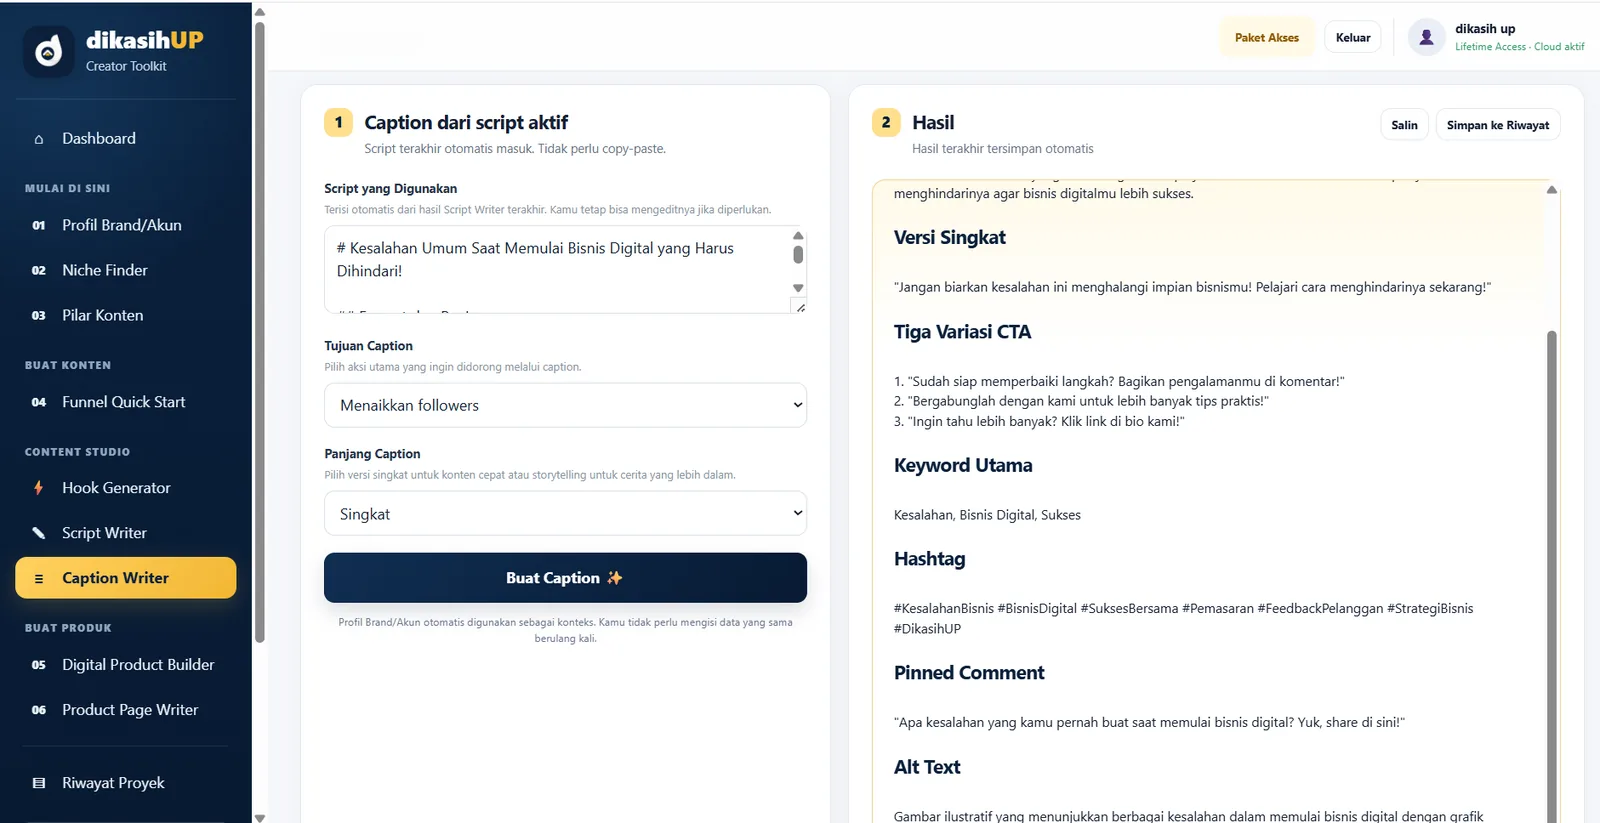The width and height of the screenshot is (1600, 823).
Task: Open the Panjang Caption dropdown
Action: 565,514
